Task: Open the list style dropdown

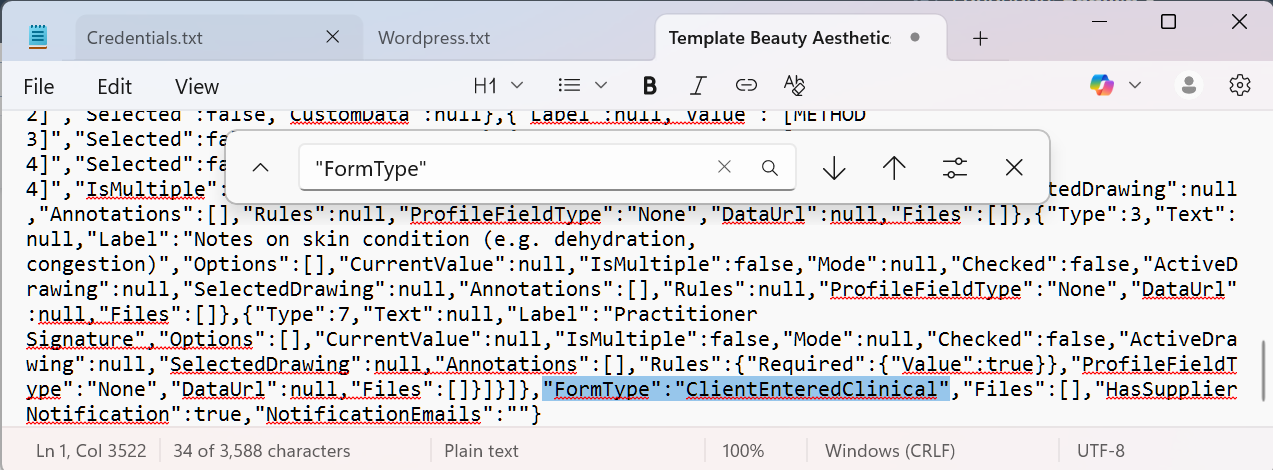Action: [x=582, y=85]
